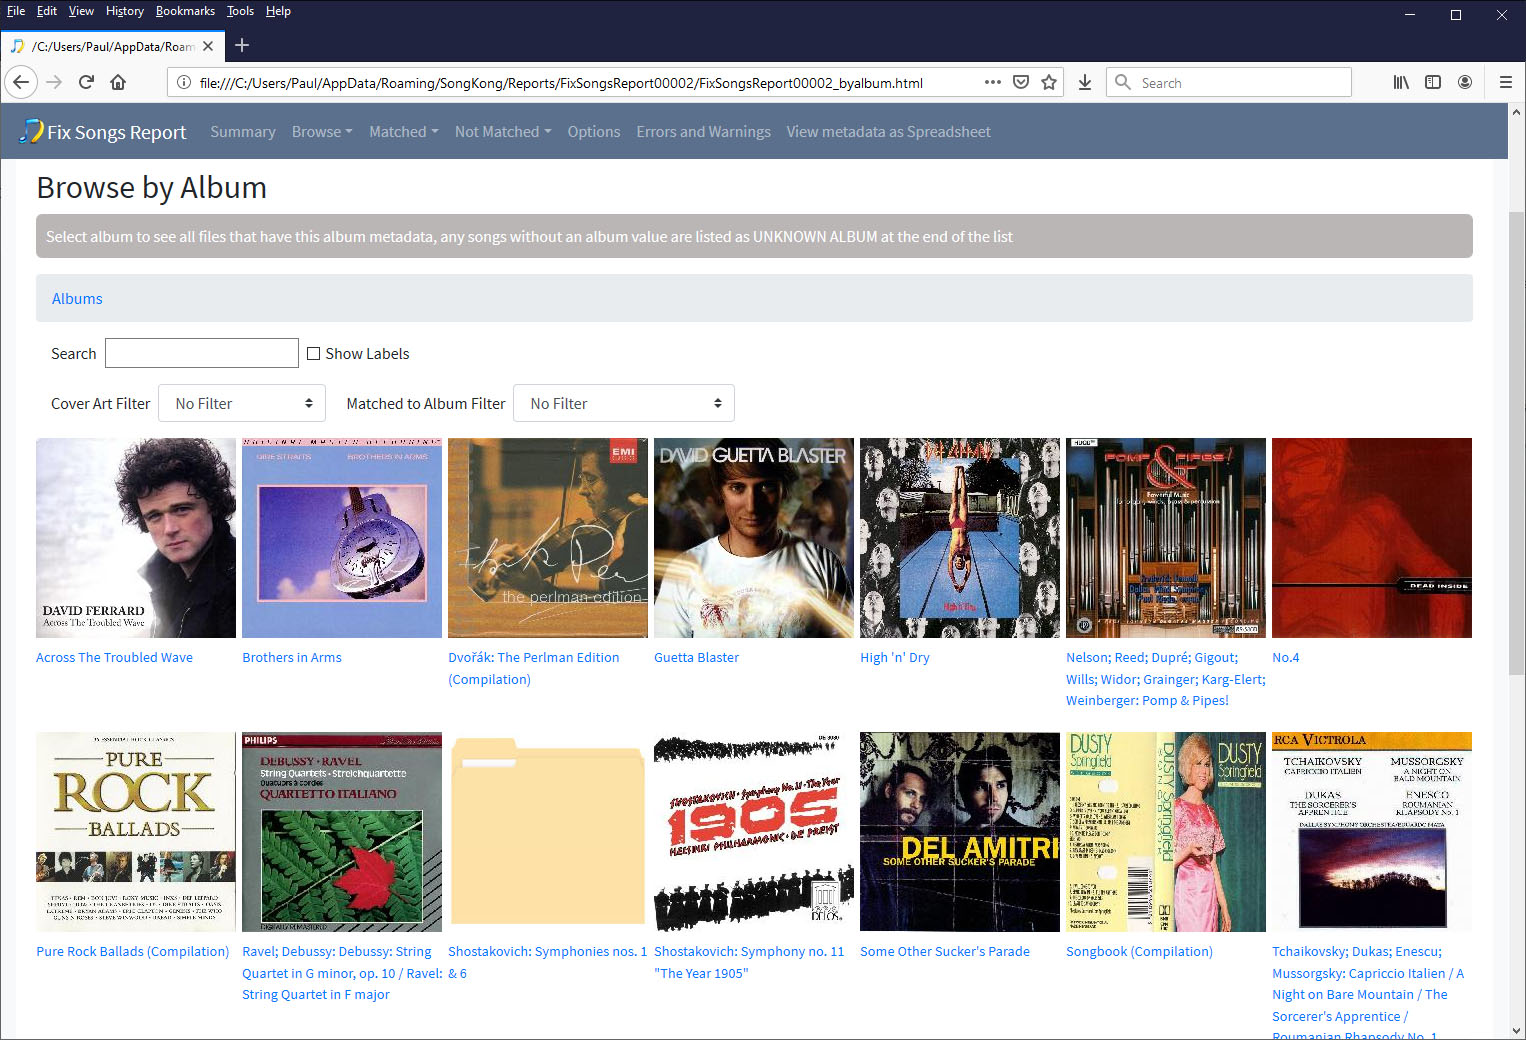This screenshot has width=1526, height=1040.
Task: Open the Help menu
Action: pos(278,11)
